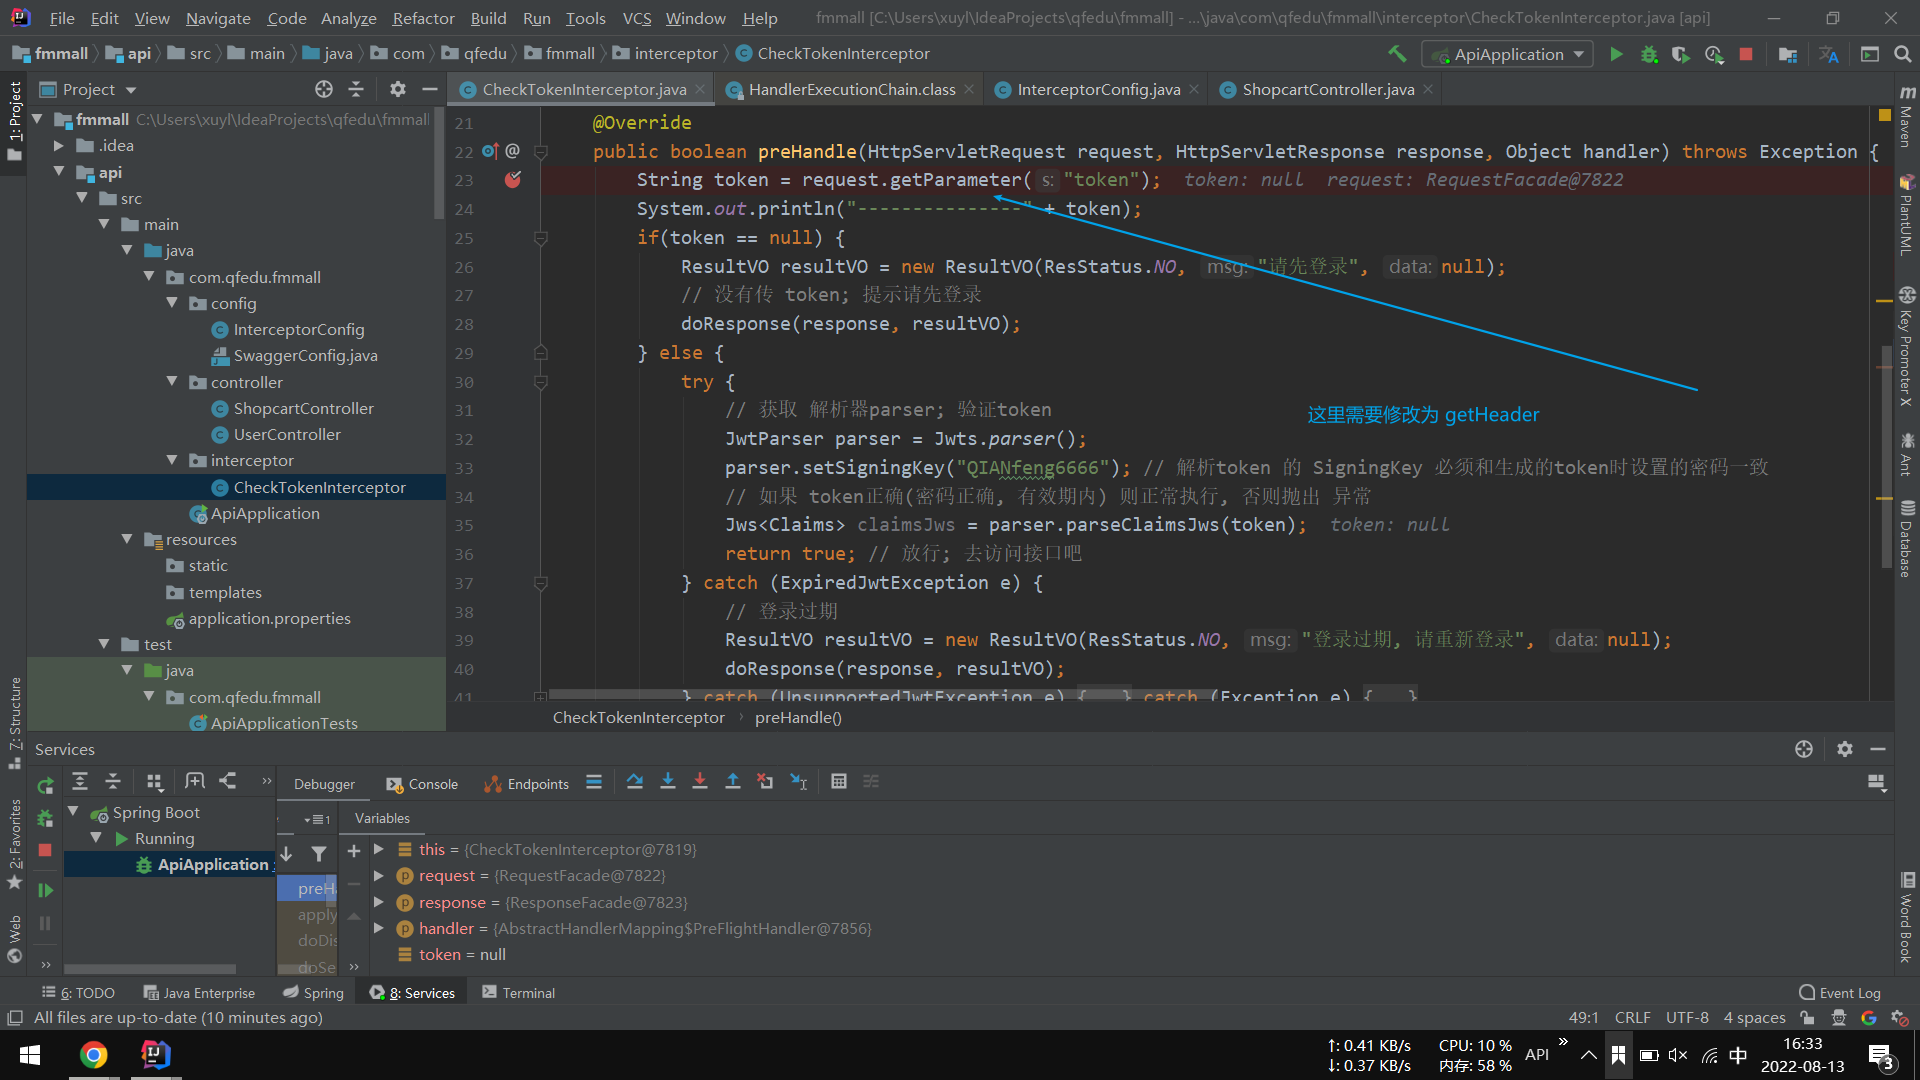Open Evaluate Expression calculator icon

point(839,782)
